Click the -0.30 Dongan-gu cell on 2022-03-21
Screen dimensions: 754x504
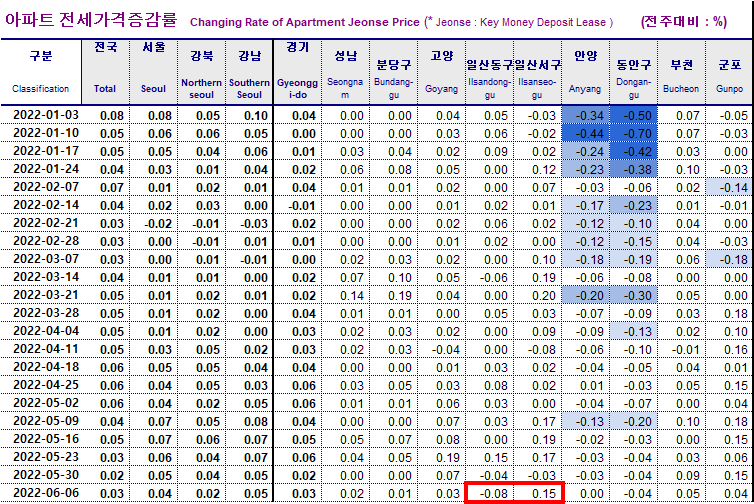(633, 295)
